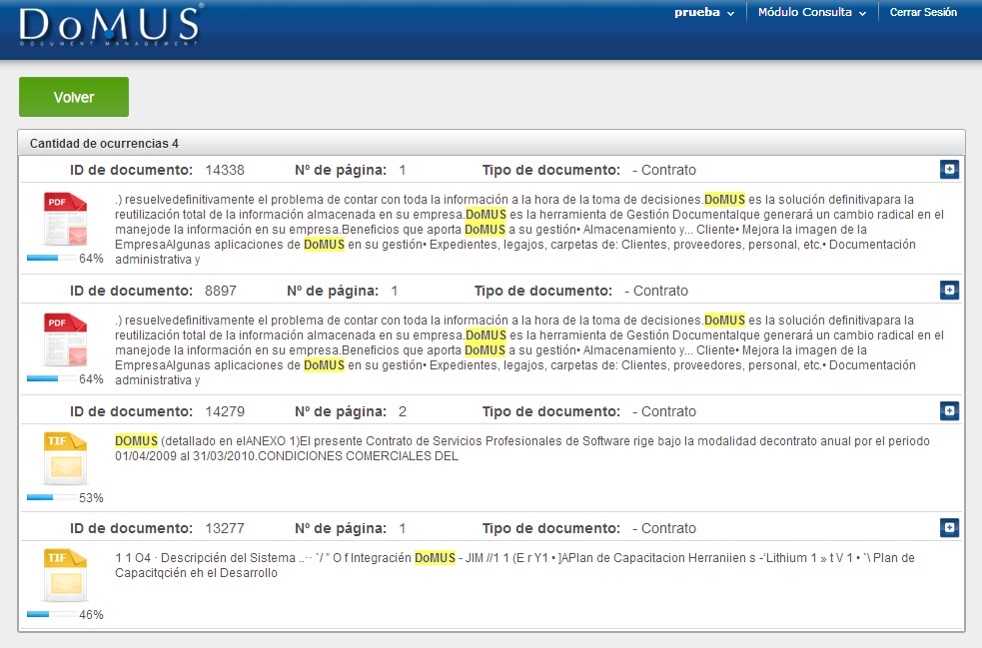This screenshot has width=982, height=648.
Task: Click the 53% percentage label
Action: [x=91, y=498]
